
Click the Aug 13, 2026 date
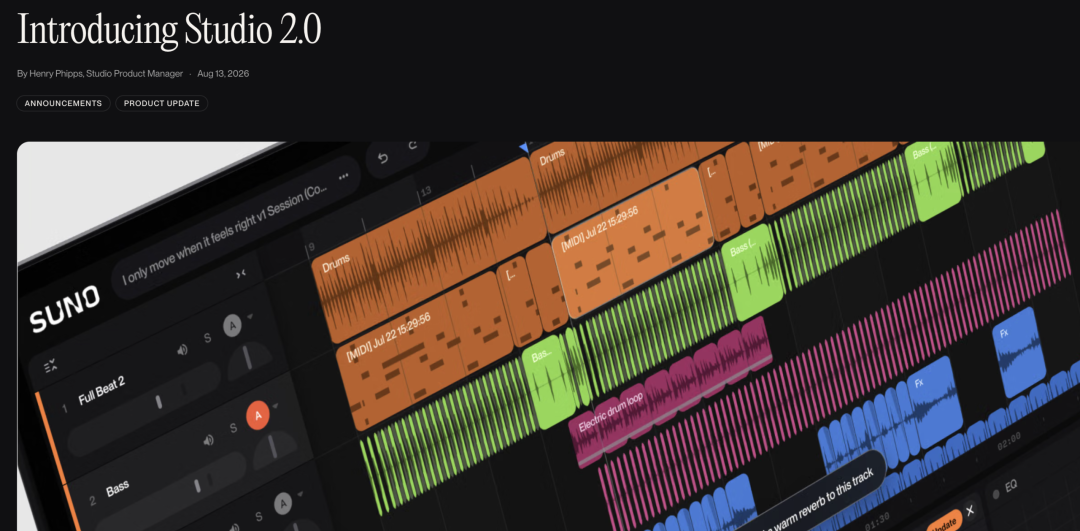pos(223,74)
